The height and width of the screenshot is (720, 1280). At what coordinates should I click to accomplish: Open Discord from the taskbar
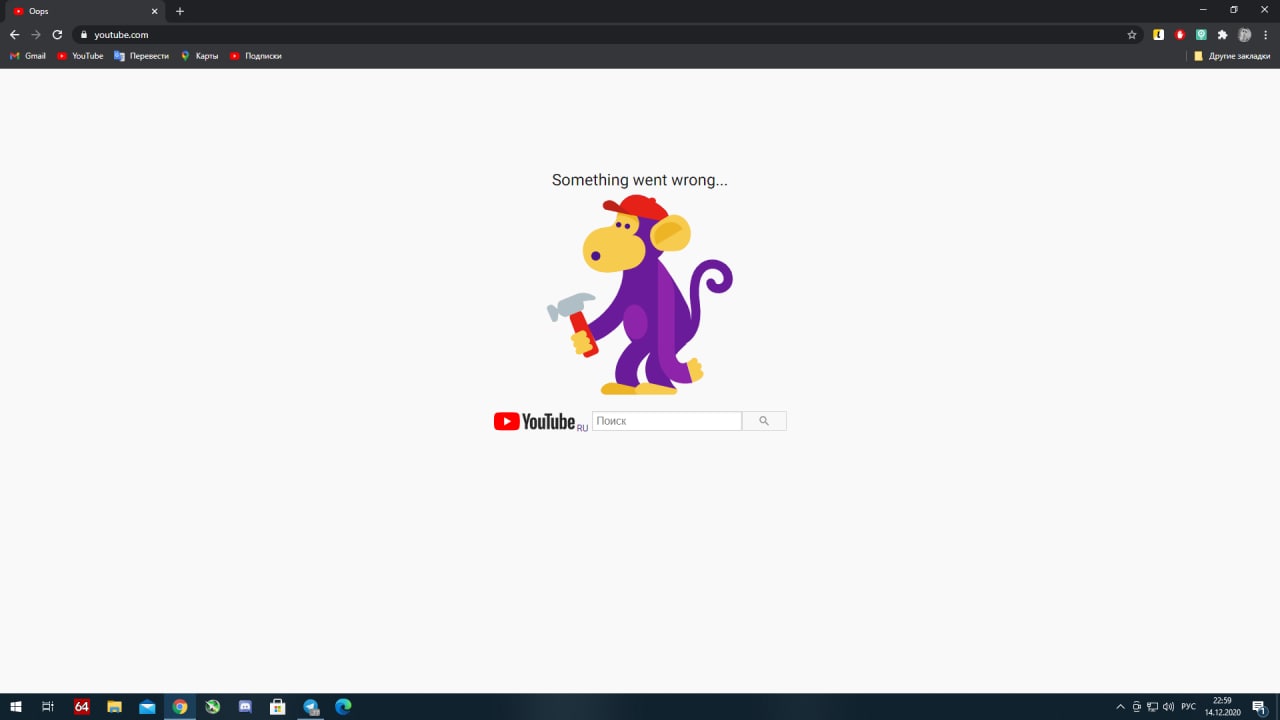[x=245, y=706]
